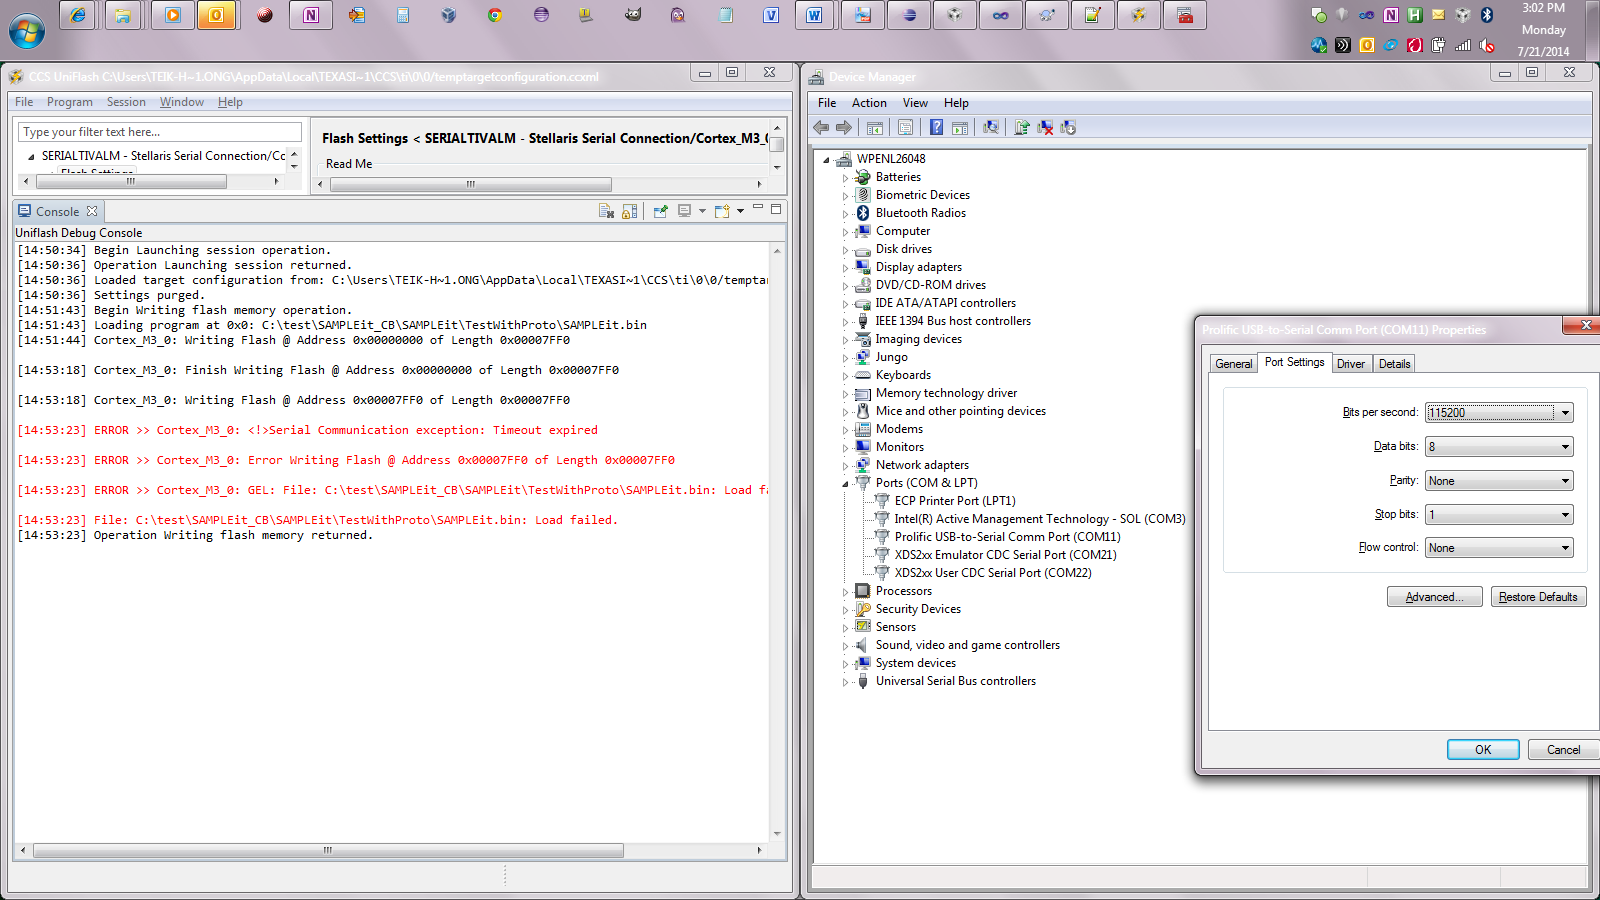The width and height of the screenshot is (1600, 900).
Task: Switch to the Details tab
Action: pos(1395,364)
